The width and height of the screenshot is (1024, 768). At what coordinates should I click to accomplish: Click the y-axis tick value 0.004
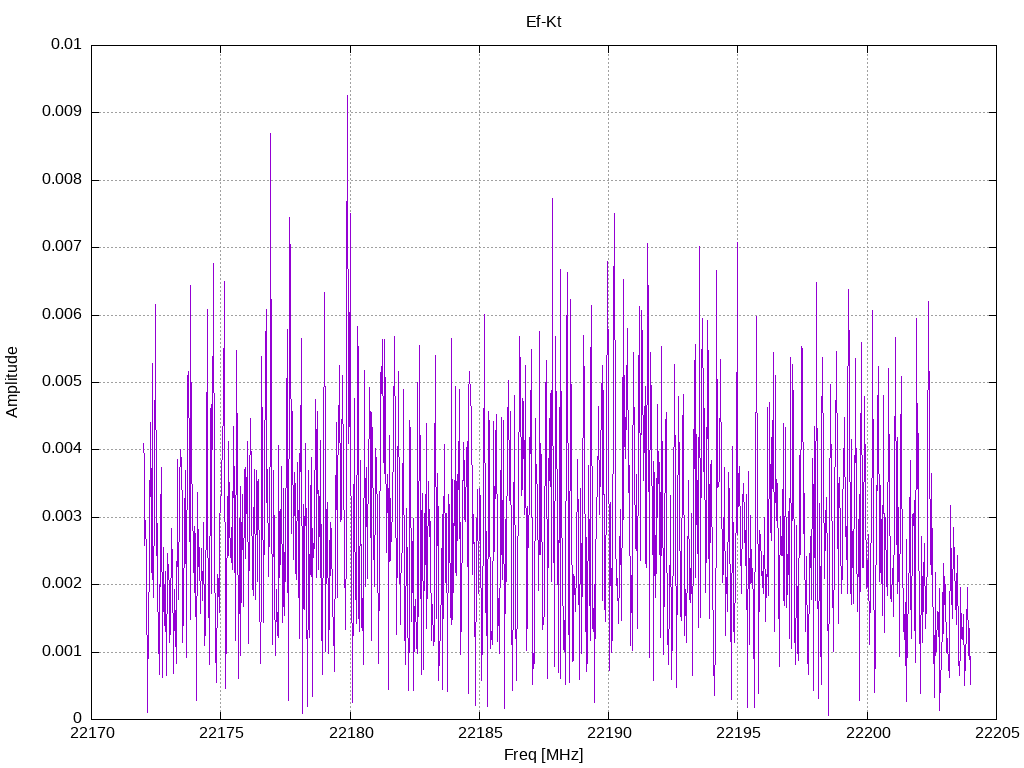62,449
